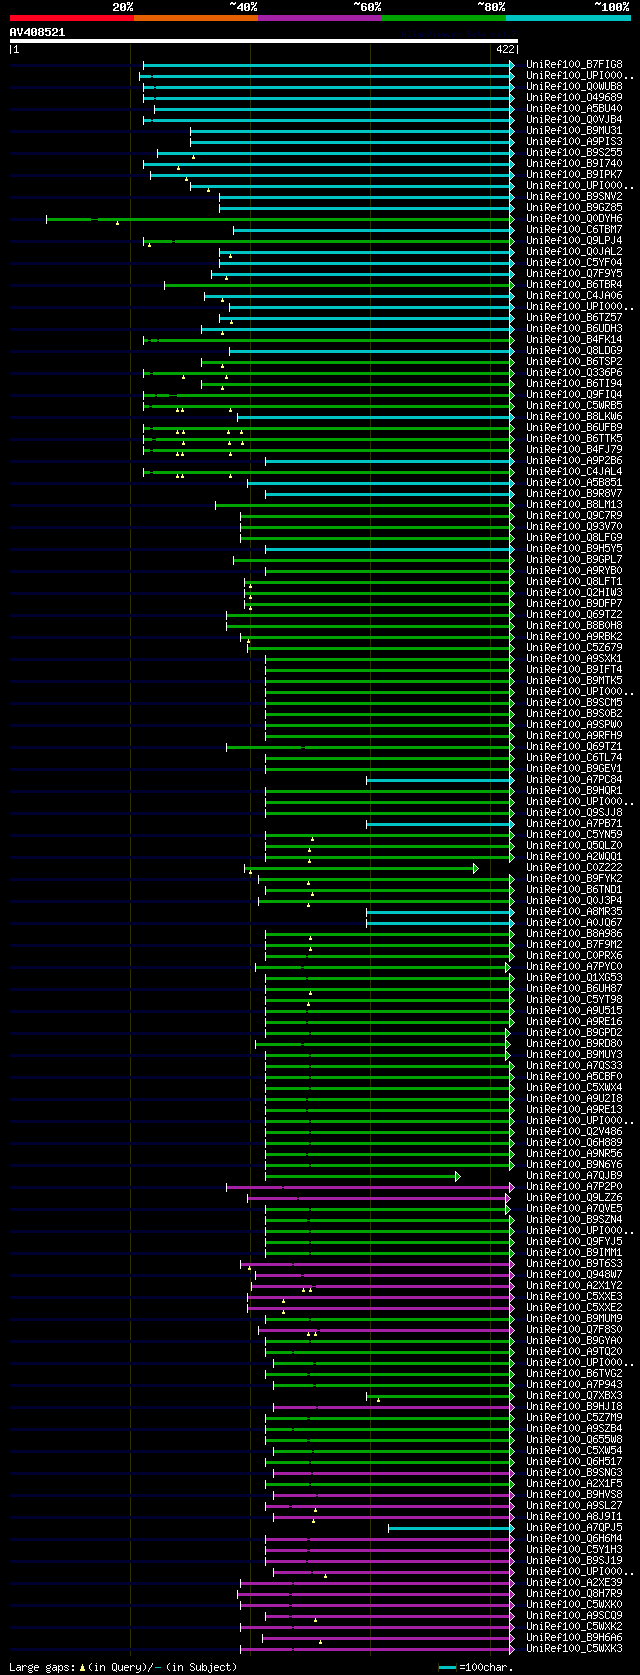
Task: Select the UniRef100_B8LKW6 label
Action: [x=574, y=417]
